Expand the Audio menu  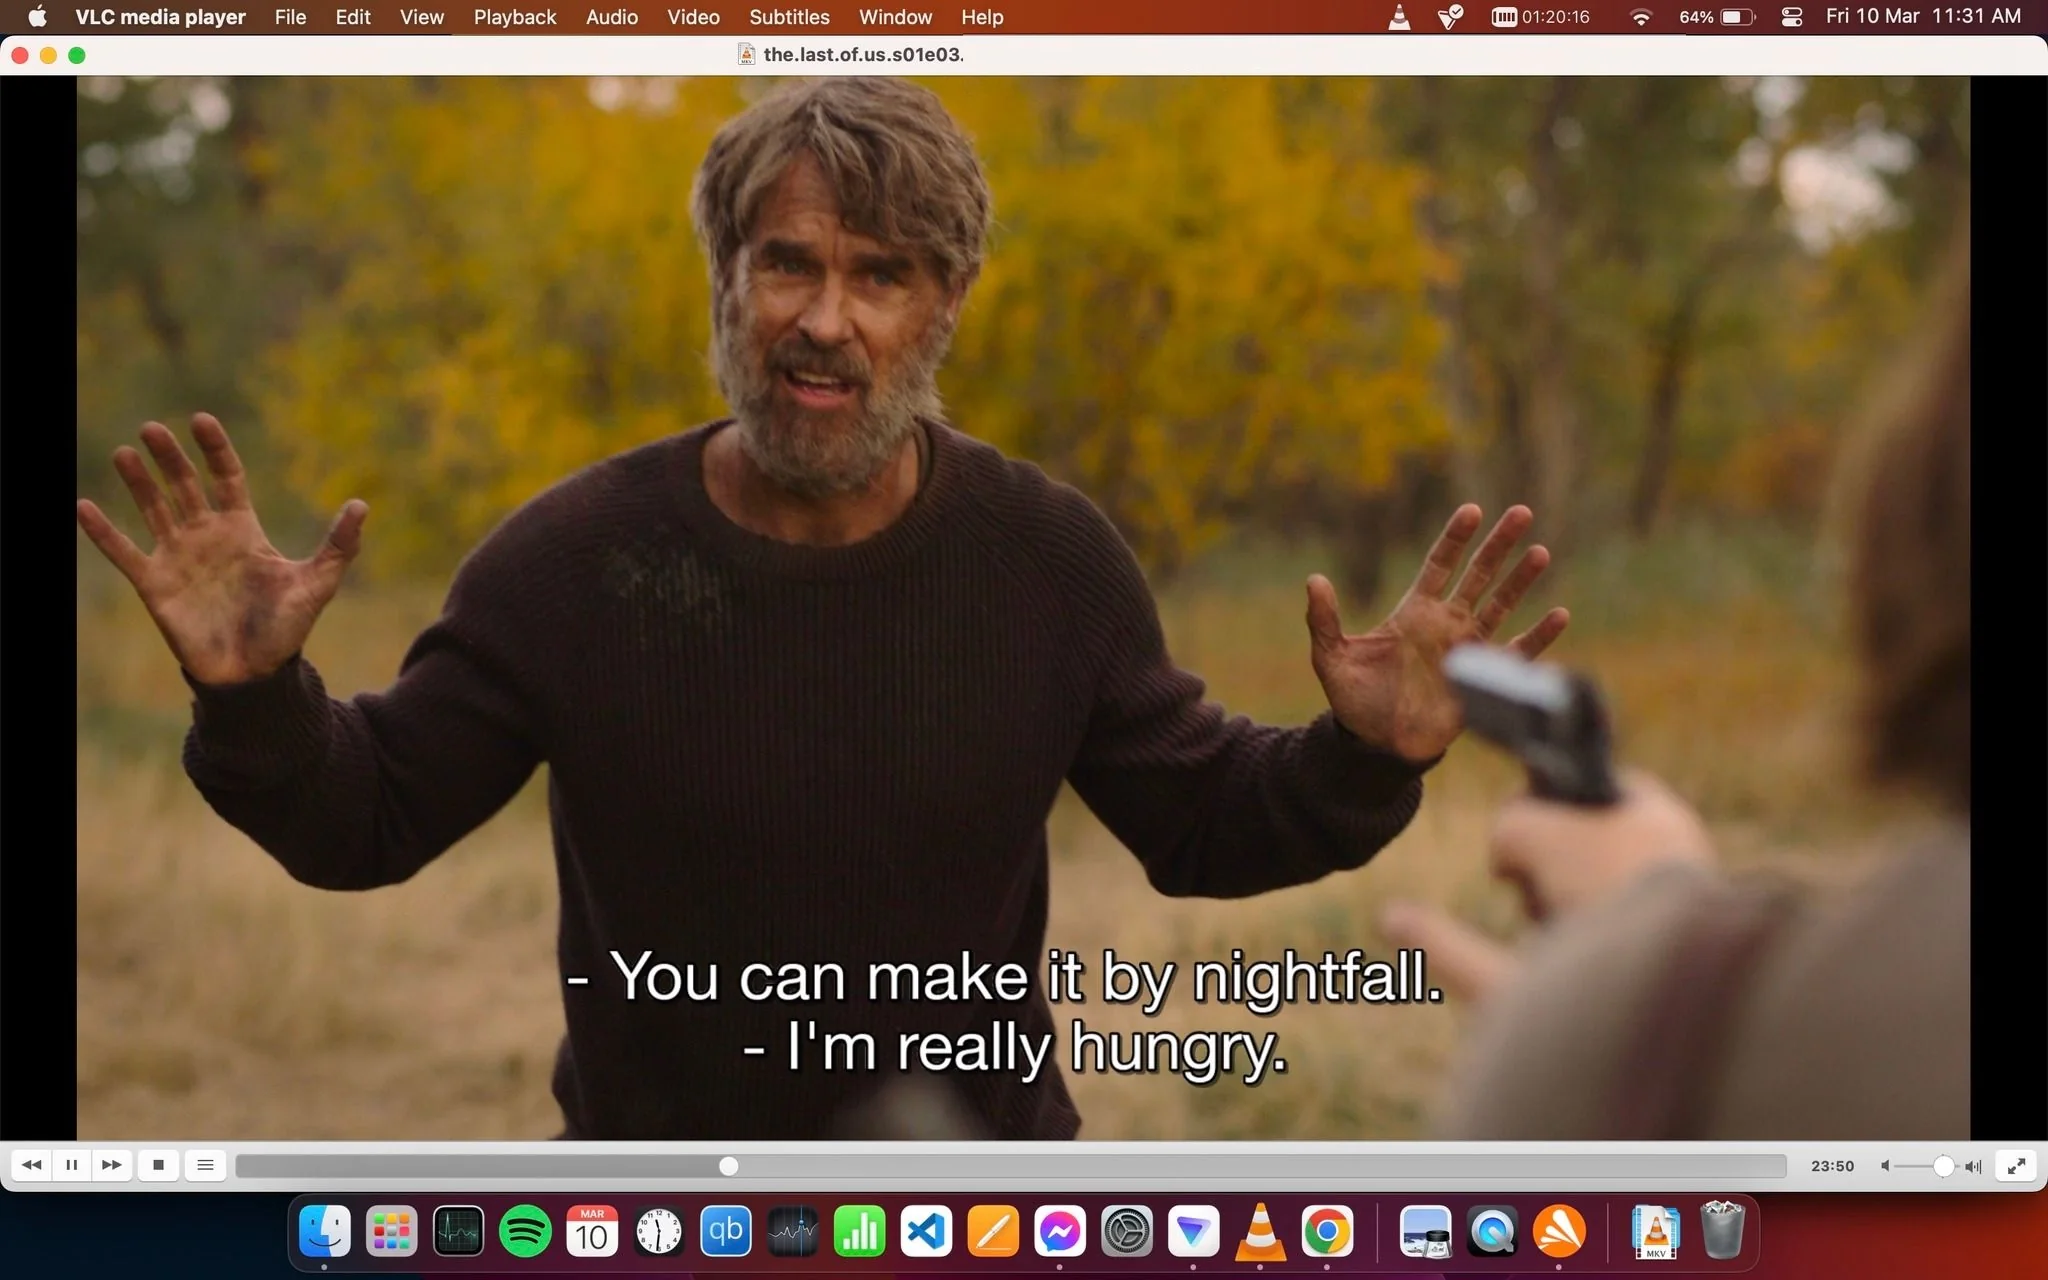click(x=612, y=17)
